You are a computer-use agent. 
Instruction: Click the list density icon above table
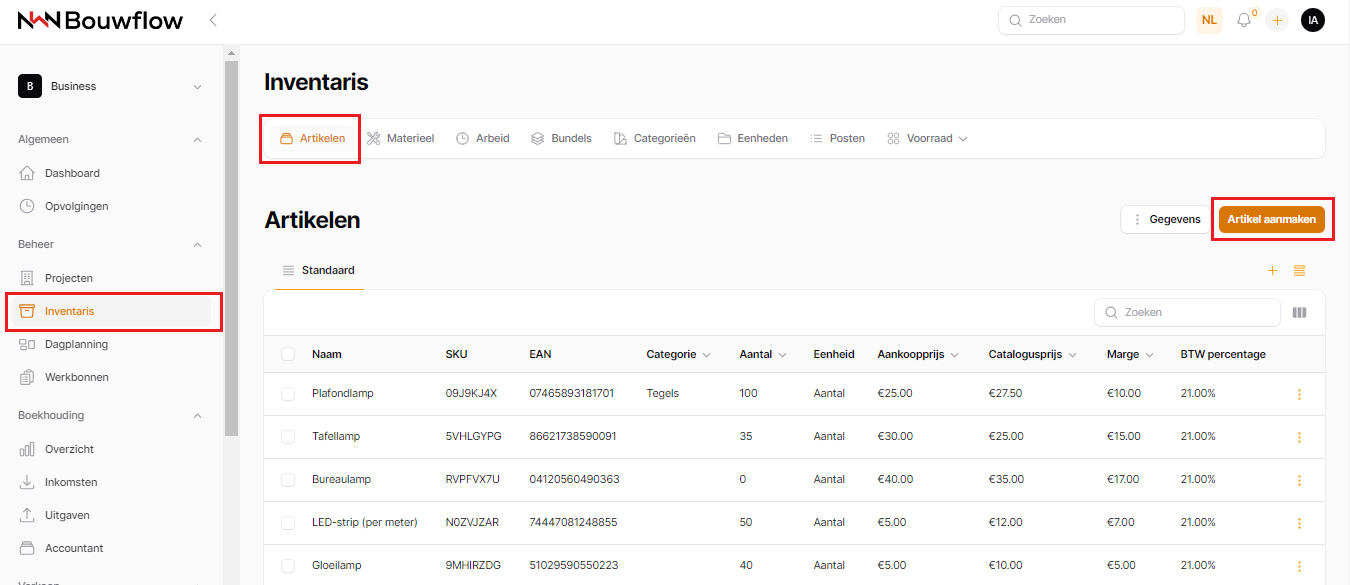click(x=1299, y=270)
